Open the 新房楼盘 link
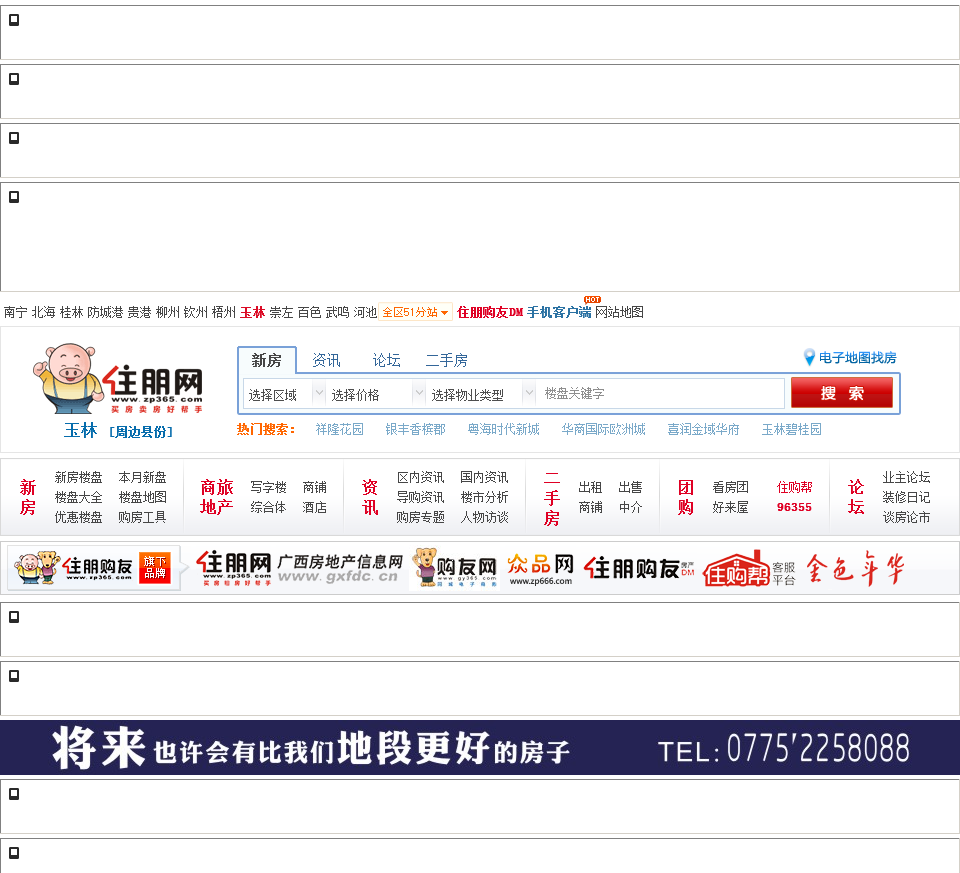Screen dimensions: 960x873 pos(78,477)
